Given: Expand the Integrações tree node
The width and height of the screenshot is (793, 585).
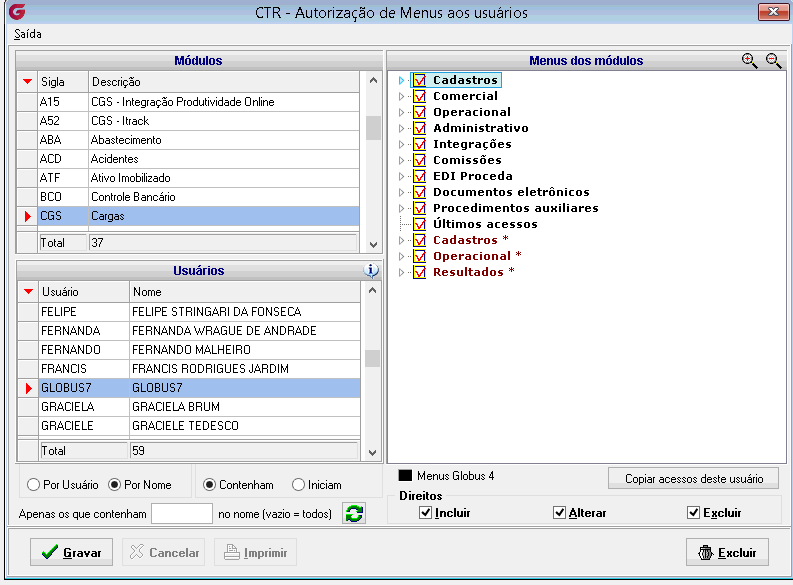Looking at the screenshot, I should click(x=402, y=145).
